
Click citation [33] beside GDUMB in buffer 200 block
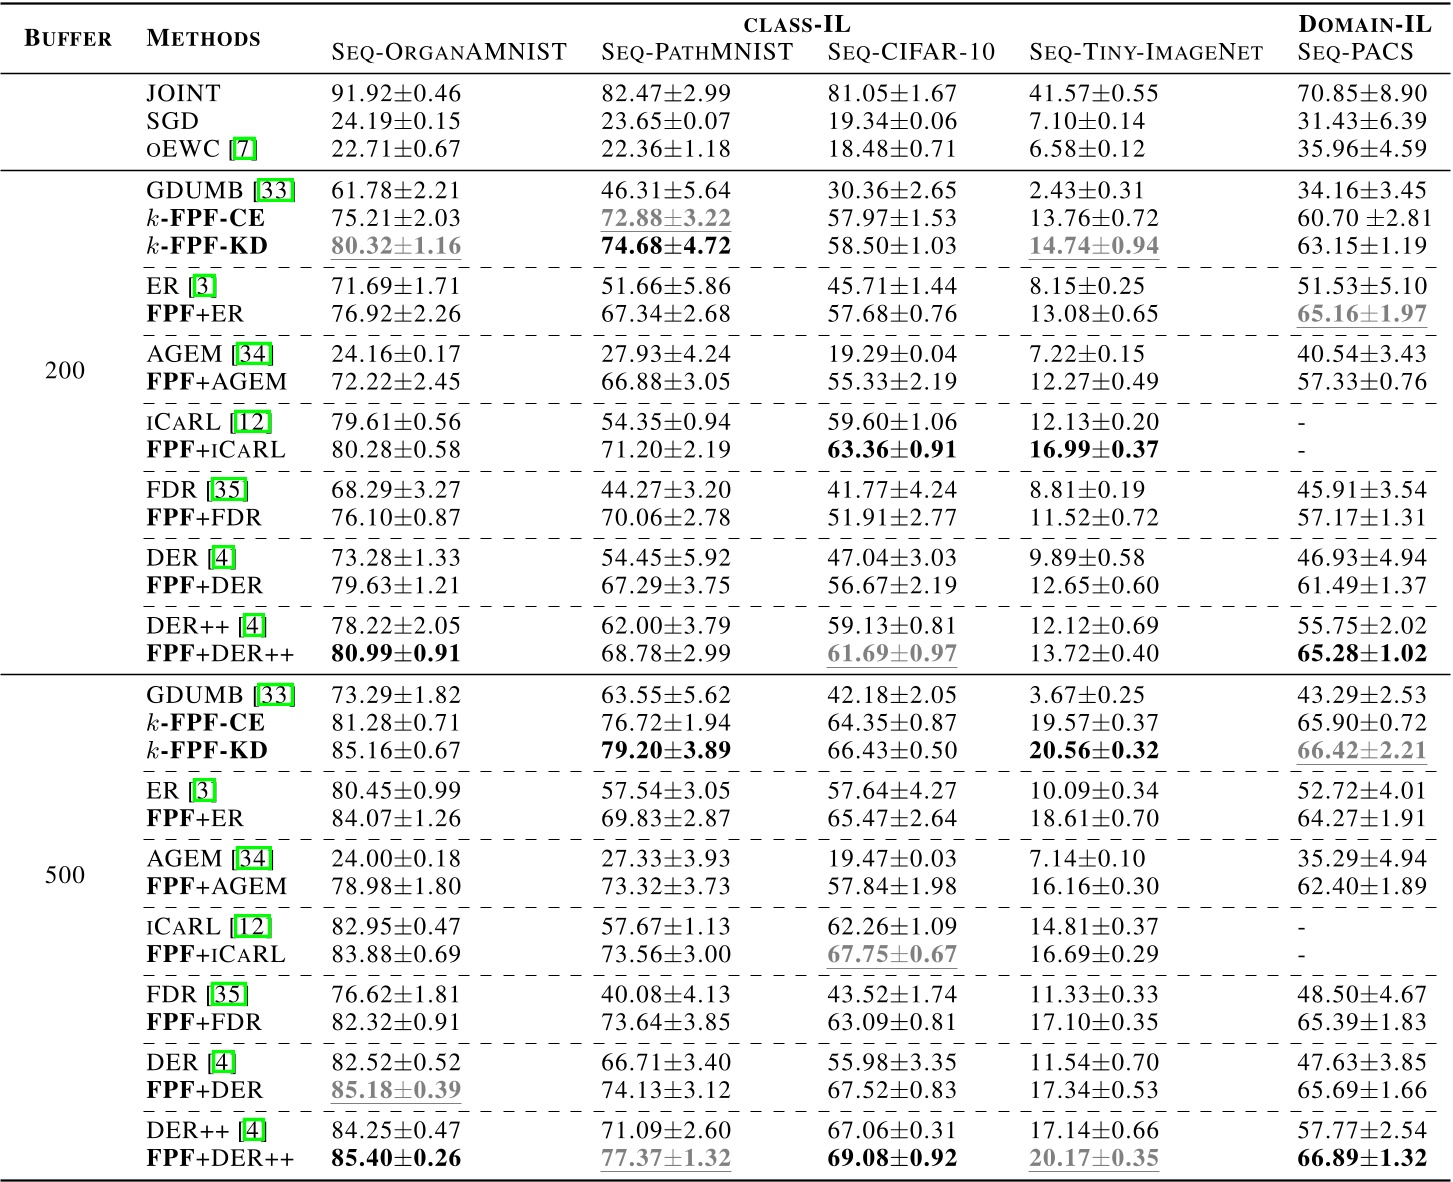[274, 190]
